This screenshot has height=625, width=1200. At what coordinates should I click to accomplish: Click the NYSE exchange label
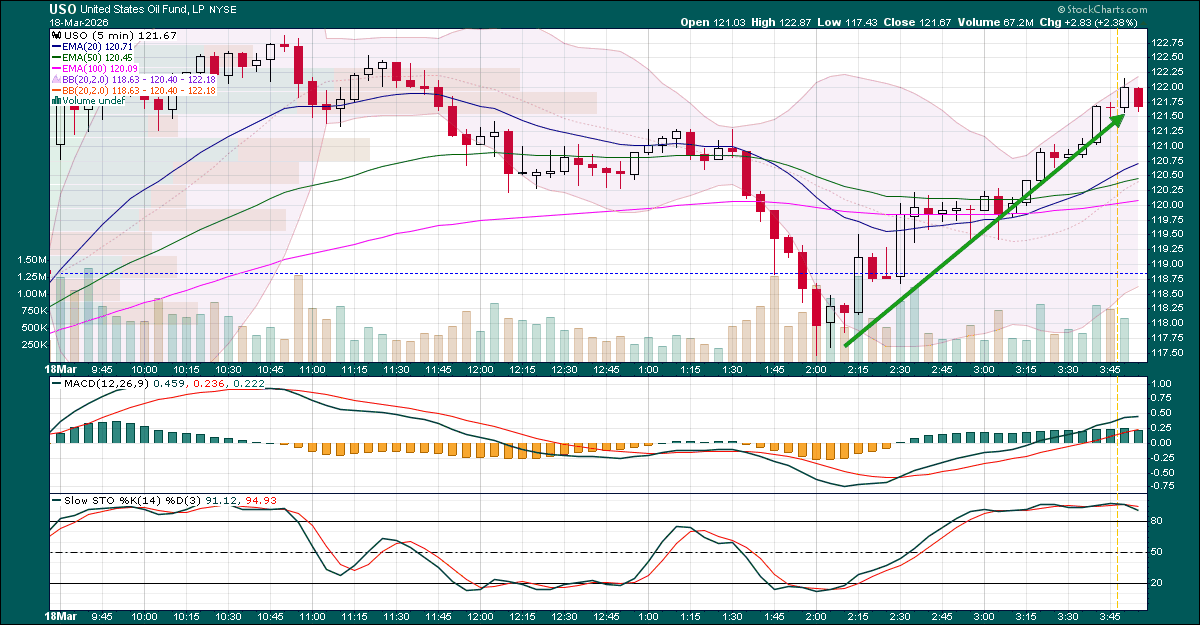(x=225, y=9)
